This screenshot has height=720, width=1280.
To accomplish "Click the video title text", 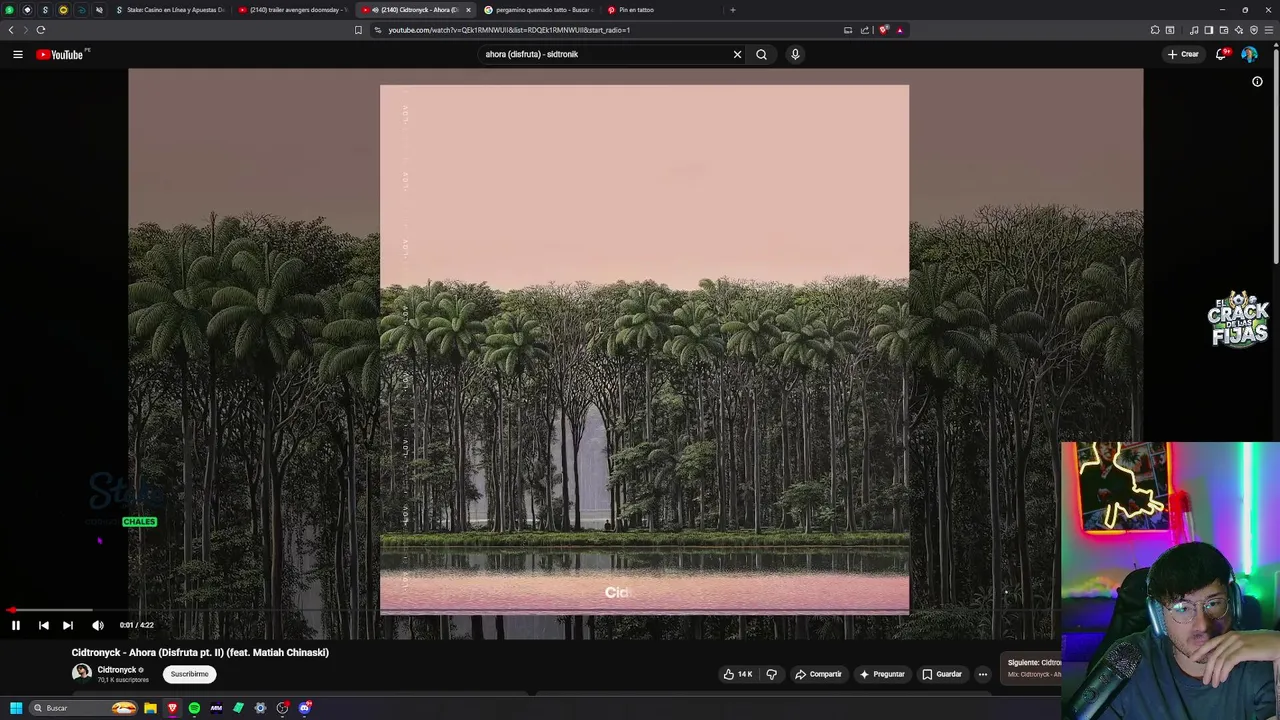I will coord(200,652).
